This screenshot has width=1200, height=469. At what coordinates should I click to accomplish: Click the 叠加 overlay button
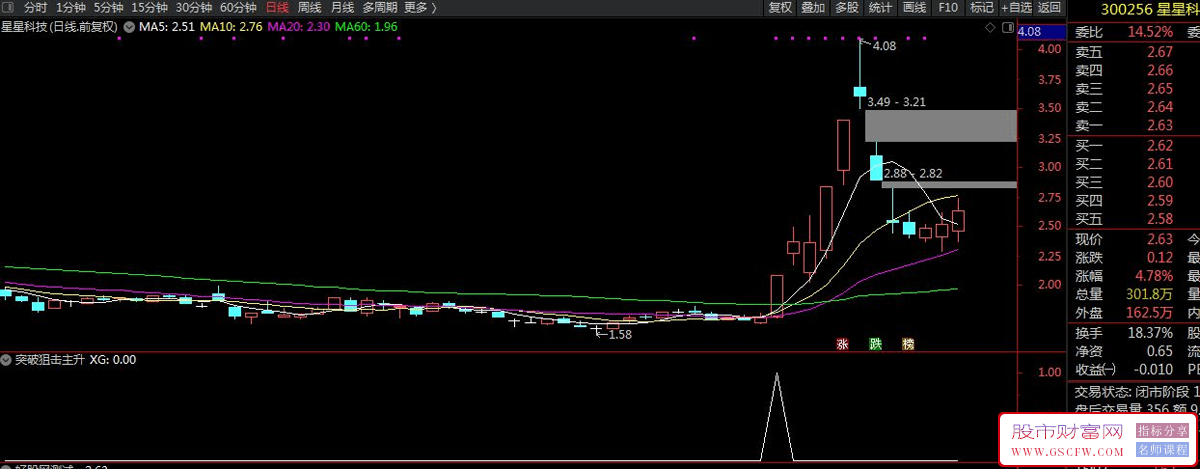click(813, 7)
